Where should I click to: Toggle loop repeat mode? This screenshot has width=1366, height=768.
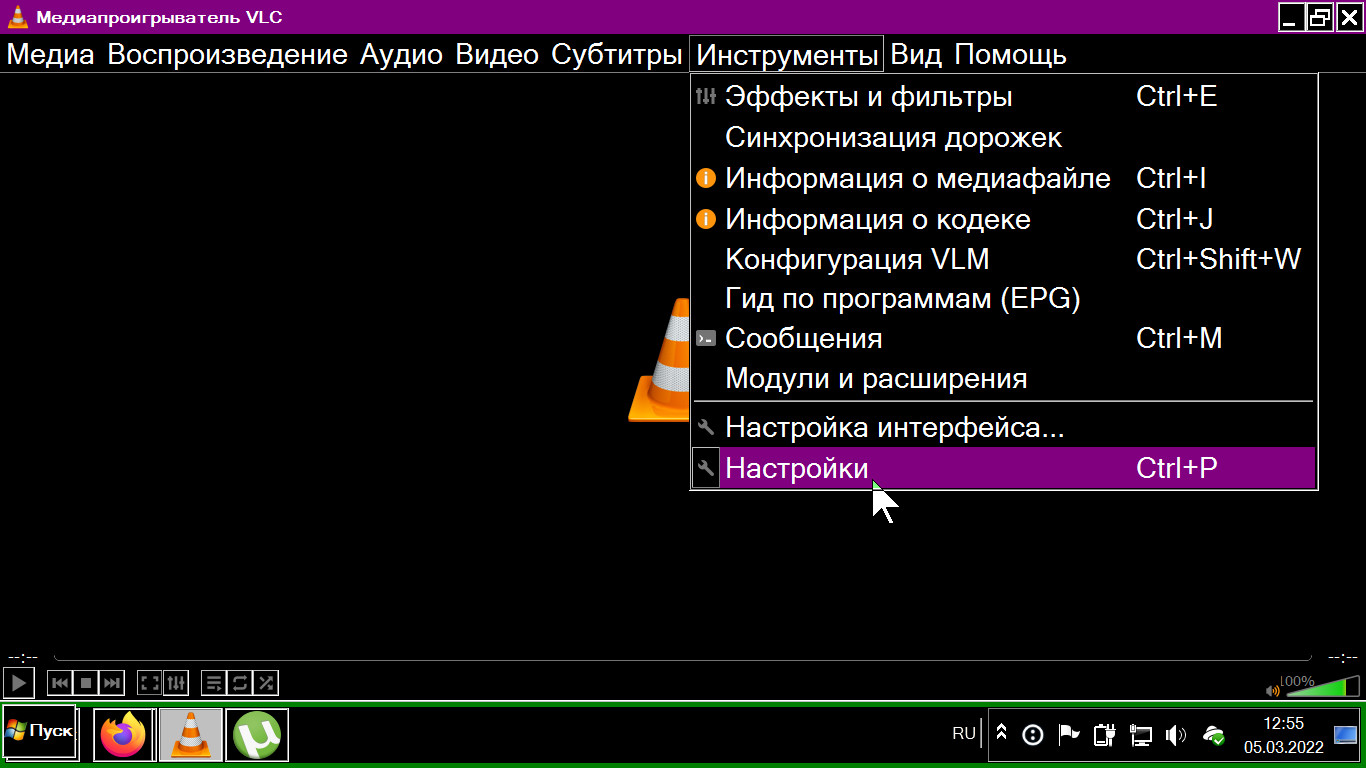coord(240,683)
